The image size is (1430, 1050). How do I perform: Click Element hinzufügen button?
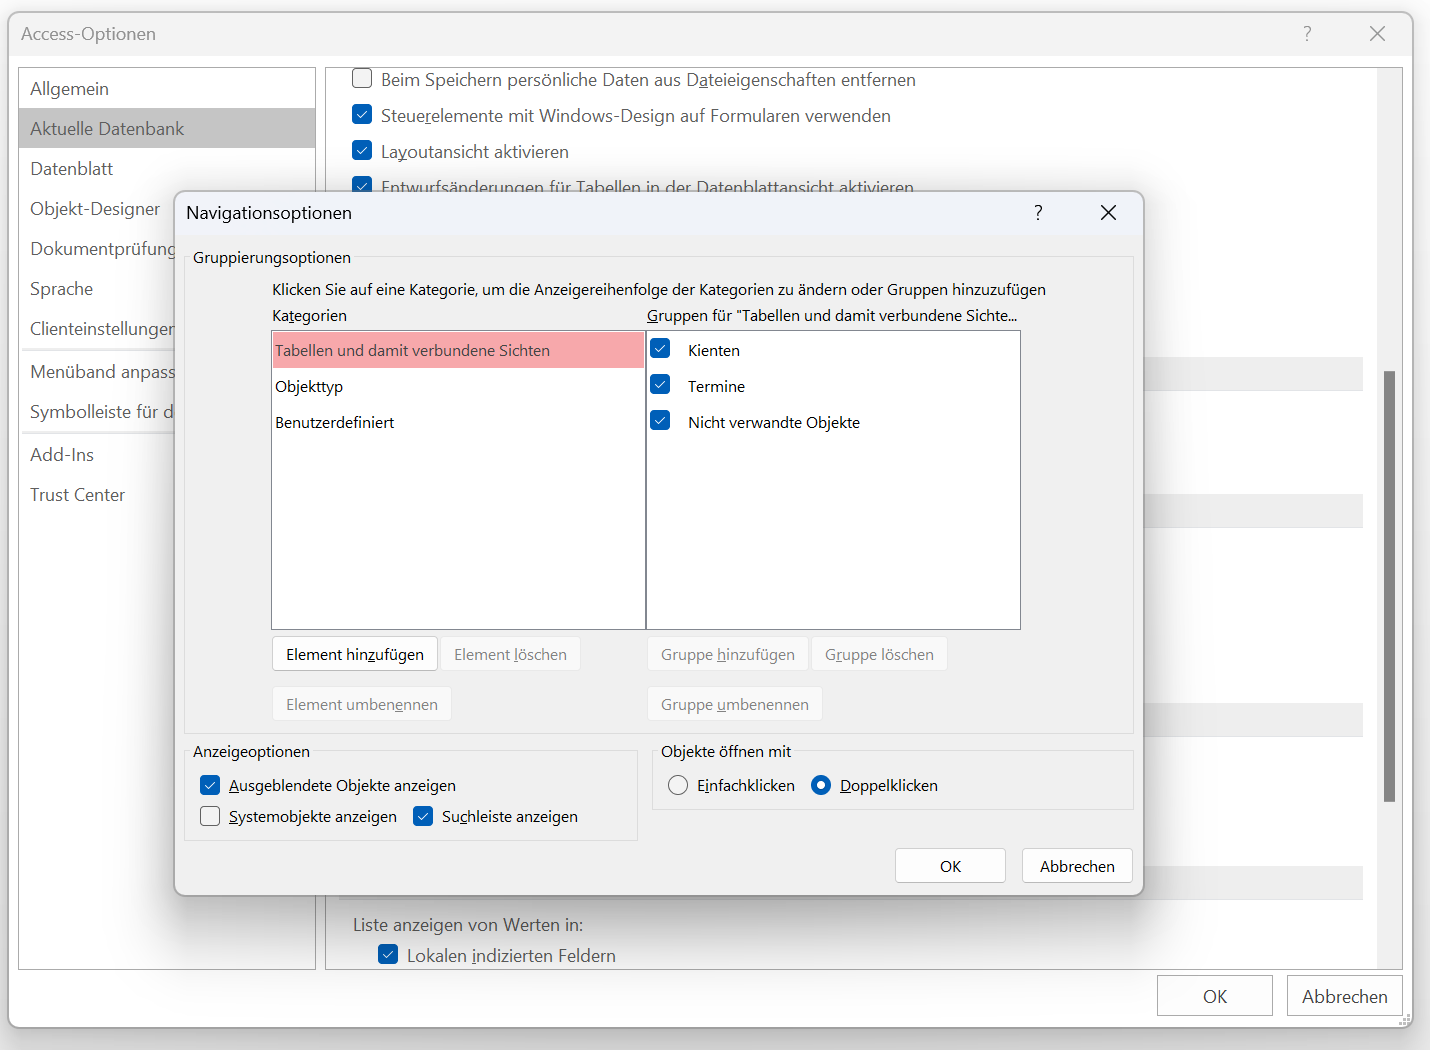coord(355,654)
